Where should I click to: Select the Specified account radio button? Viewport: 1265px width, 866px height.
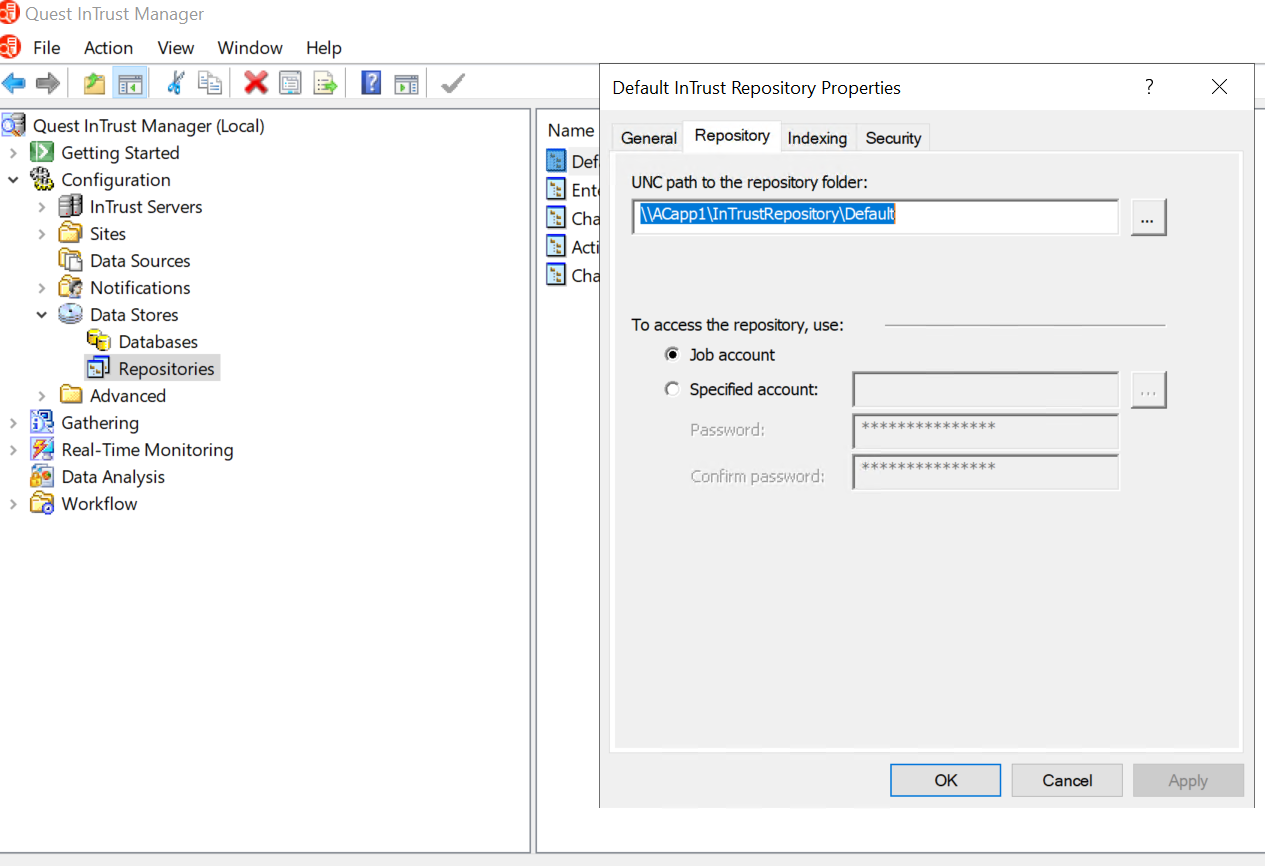point(672,389)
